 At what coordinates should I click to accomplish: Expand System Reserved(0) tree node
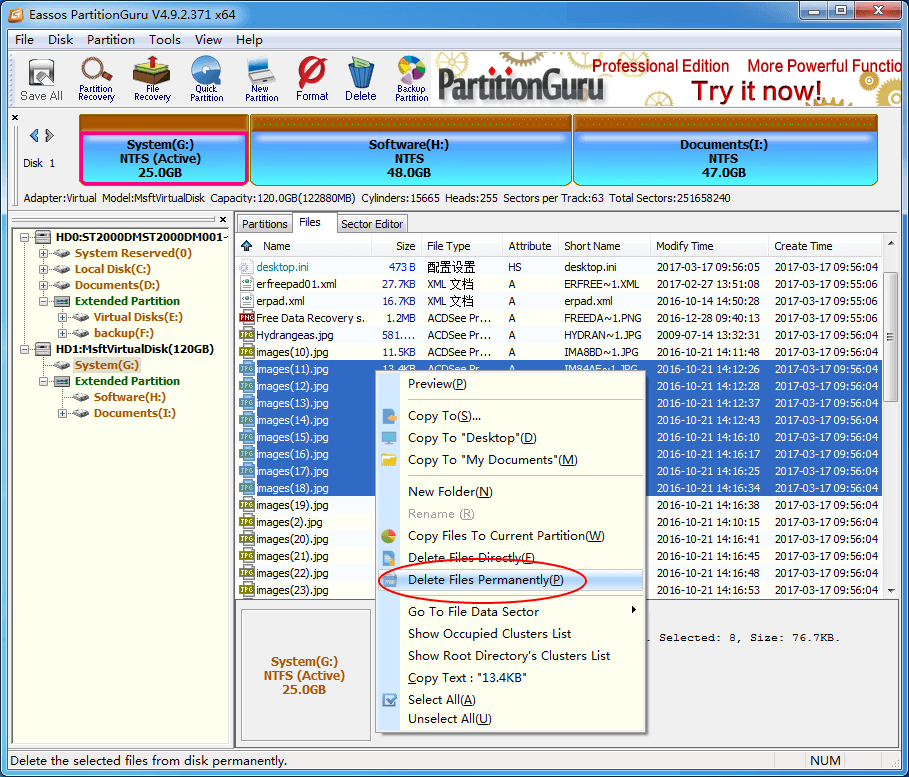pyautogui.click(x=43, y=253)
